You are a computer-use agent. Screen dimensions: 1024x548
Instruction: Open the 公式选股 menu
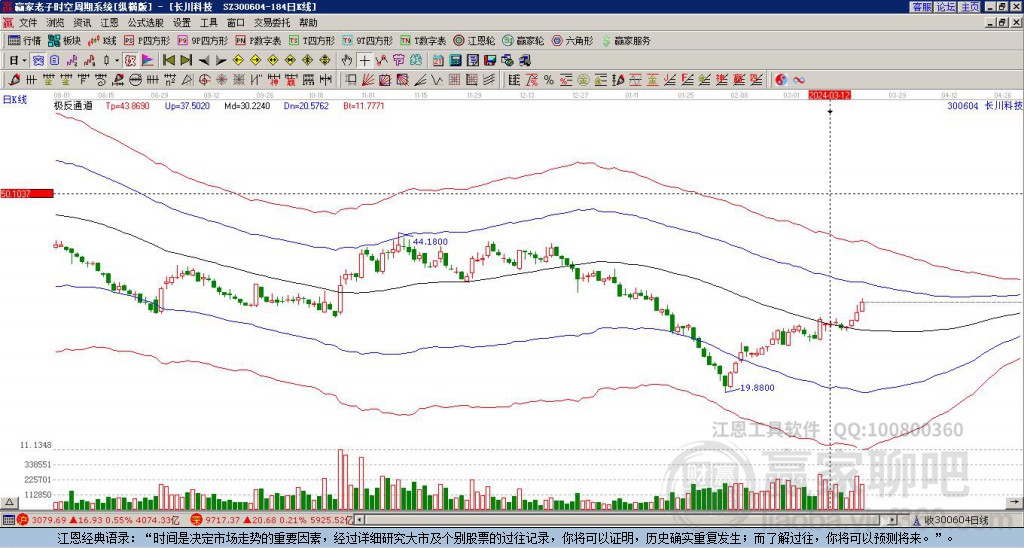146,23
